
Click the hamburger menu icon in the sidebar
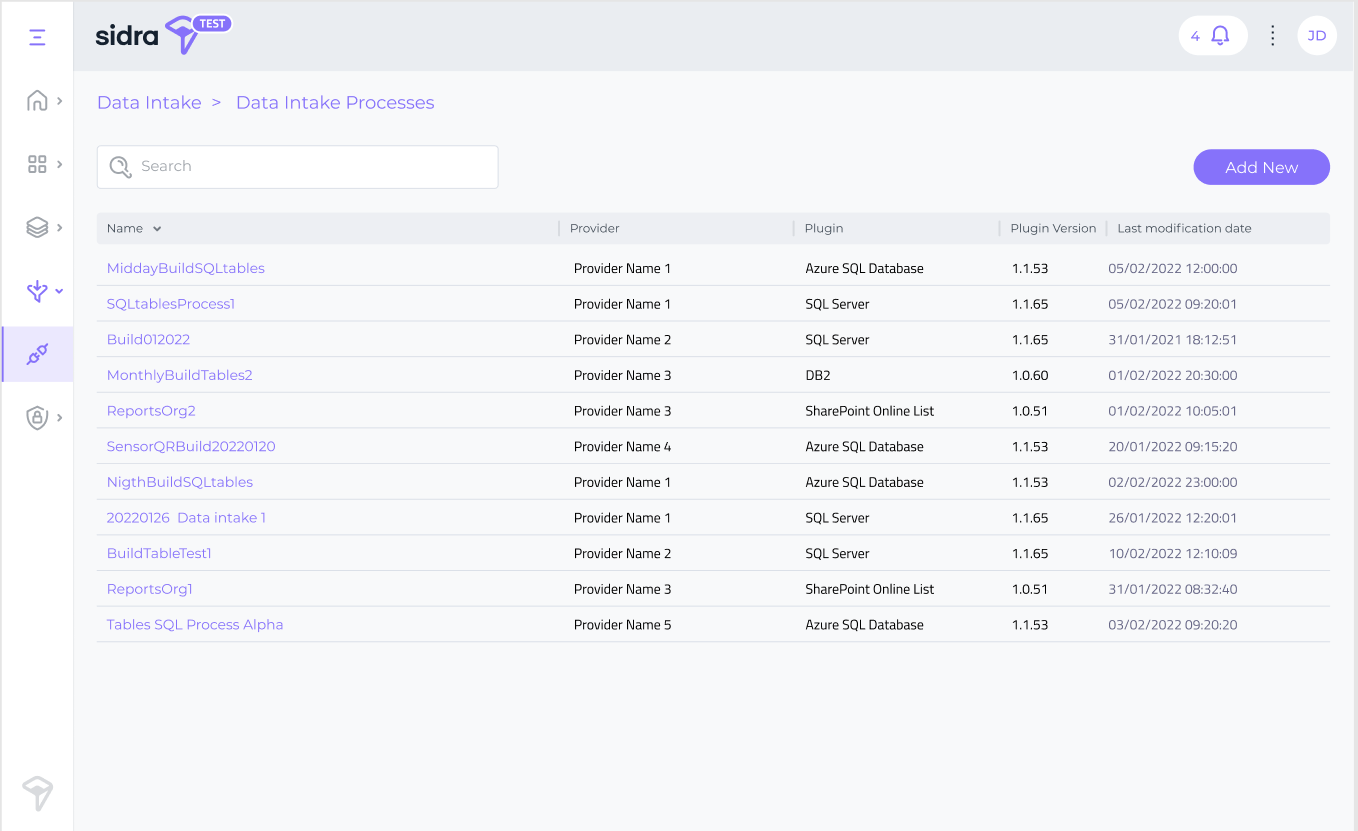(x=37, y=37)
